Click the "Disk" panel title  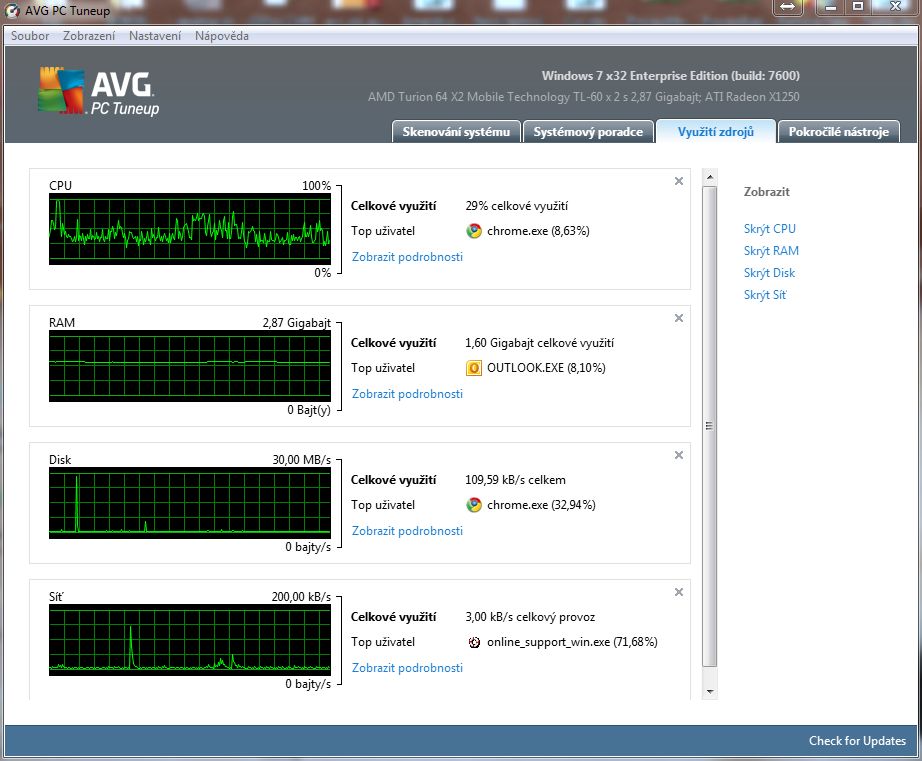[x=60, y=460]
